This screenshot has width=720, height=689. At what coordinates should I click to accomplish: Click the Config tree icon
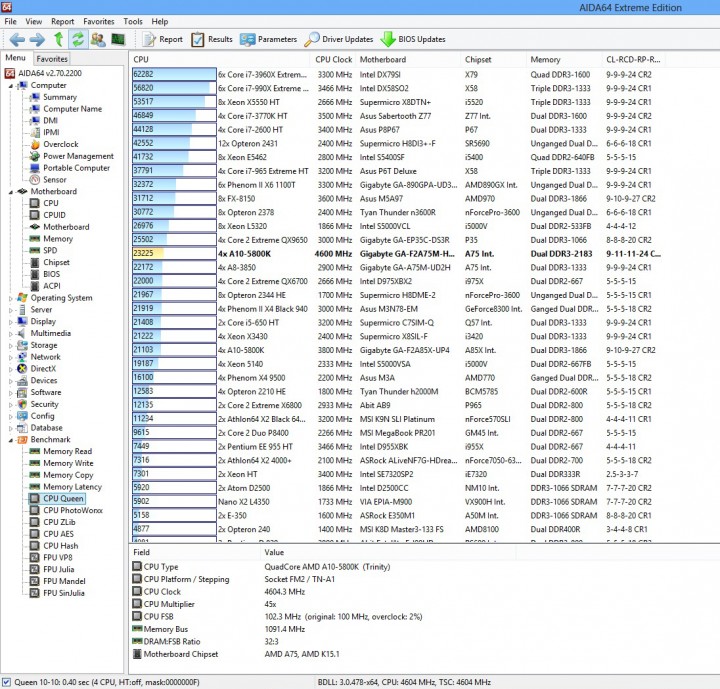(x=22, y=416)
